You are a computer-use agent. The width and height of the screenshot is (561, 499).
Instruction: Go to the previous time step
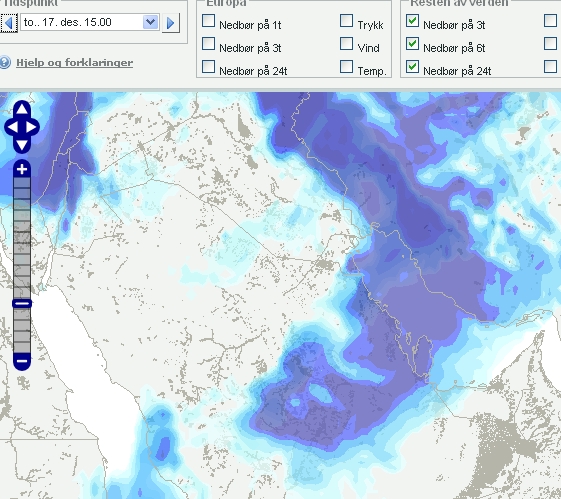click(9, 23)
